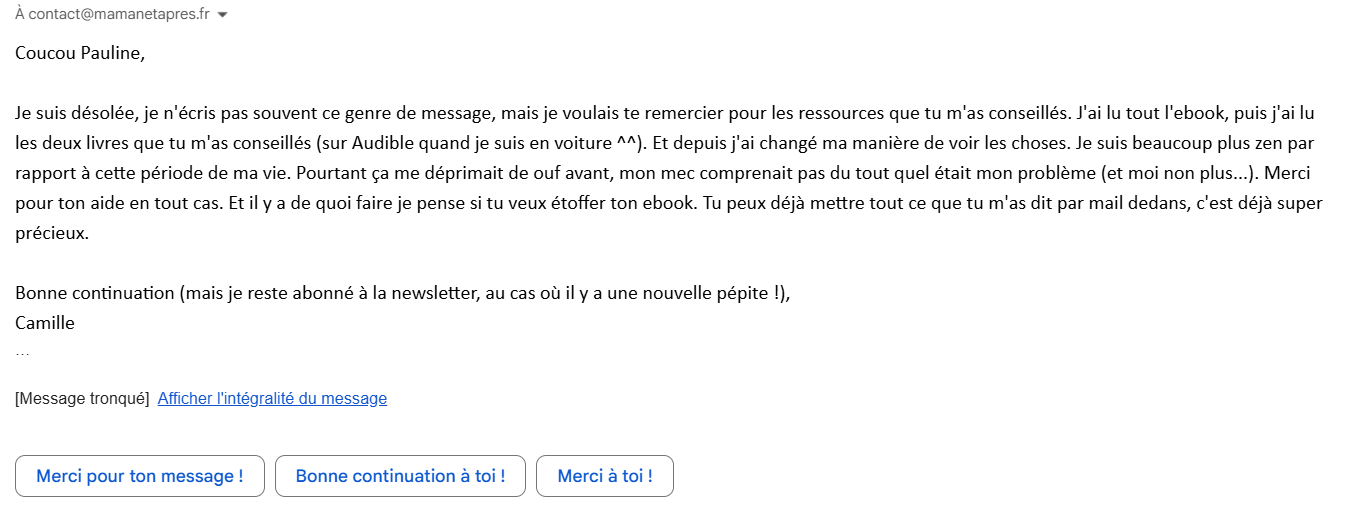Click the "Afficher l'intégralité du message" link
The width and height of the screenshot is (1350, 507).
(272, 398)
